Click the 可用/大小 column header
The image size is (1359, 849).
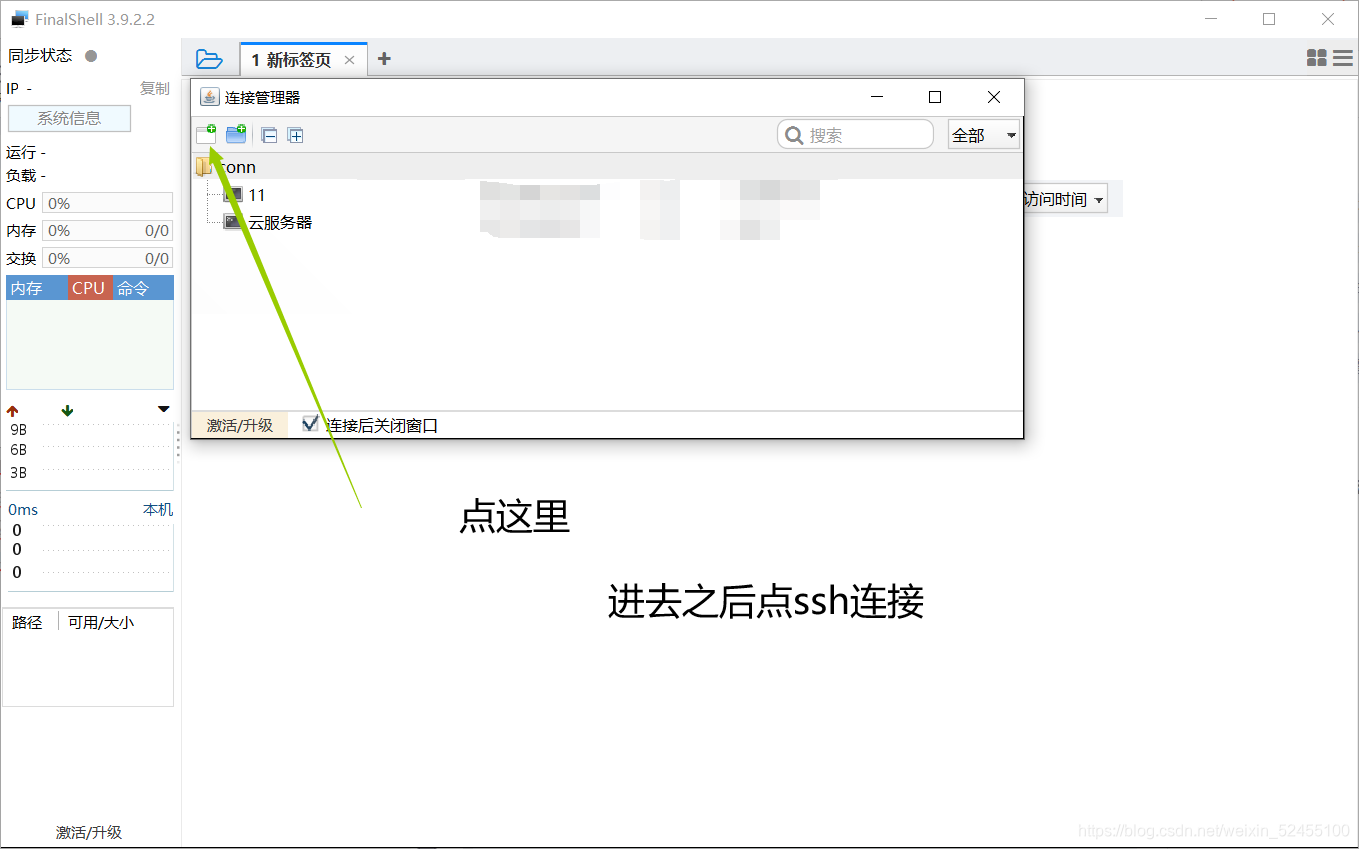[101, 622]
